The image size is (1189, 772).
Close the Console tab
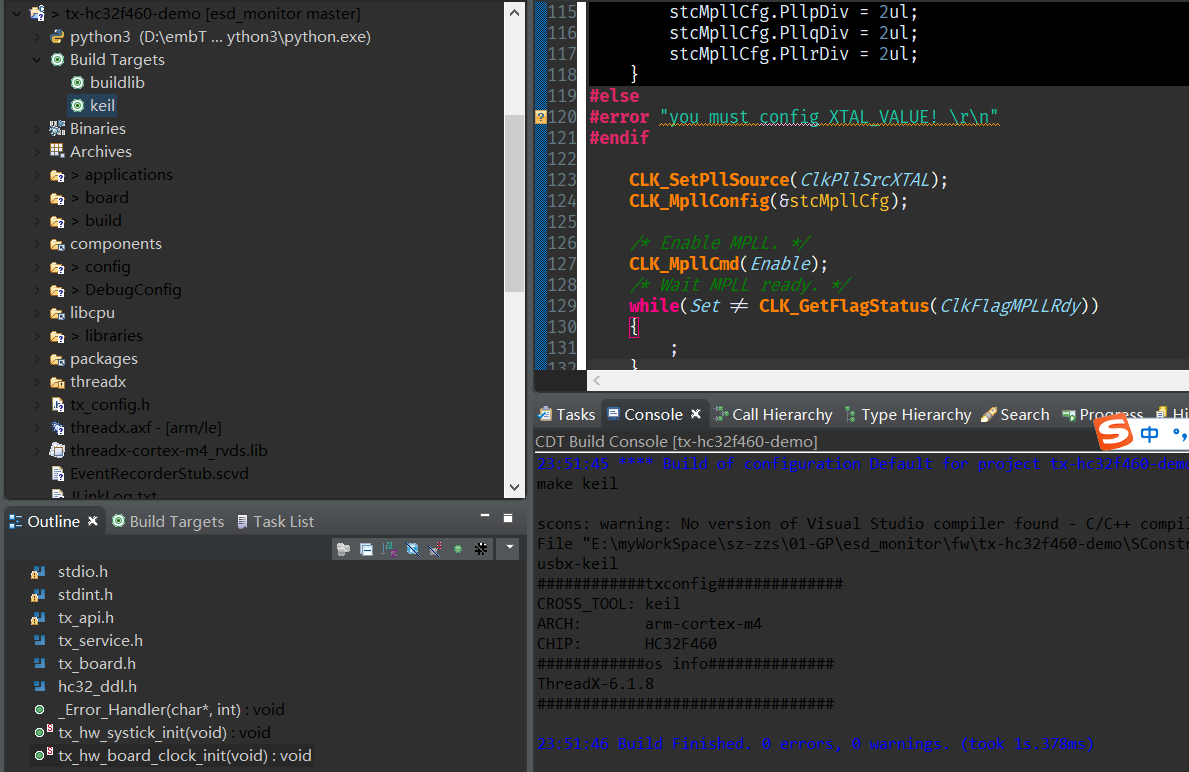click(x=695, y=414)
